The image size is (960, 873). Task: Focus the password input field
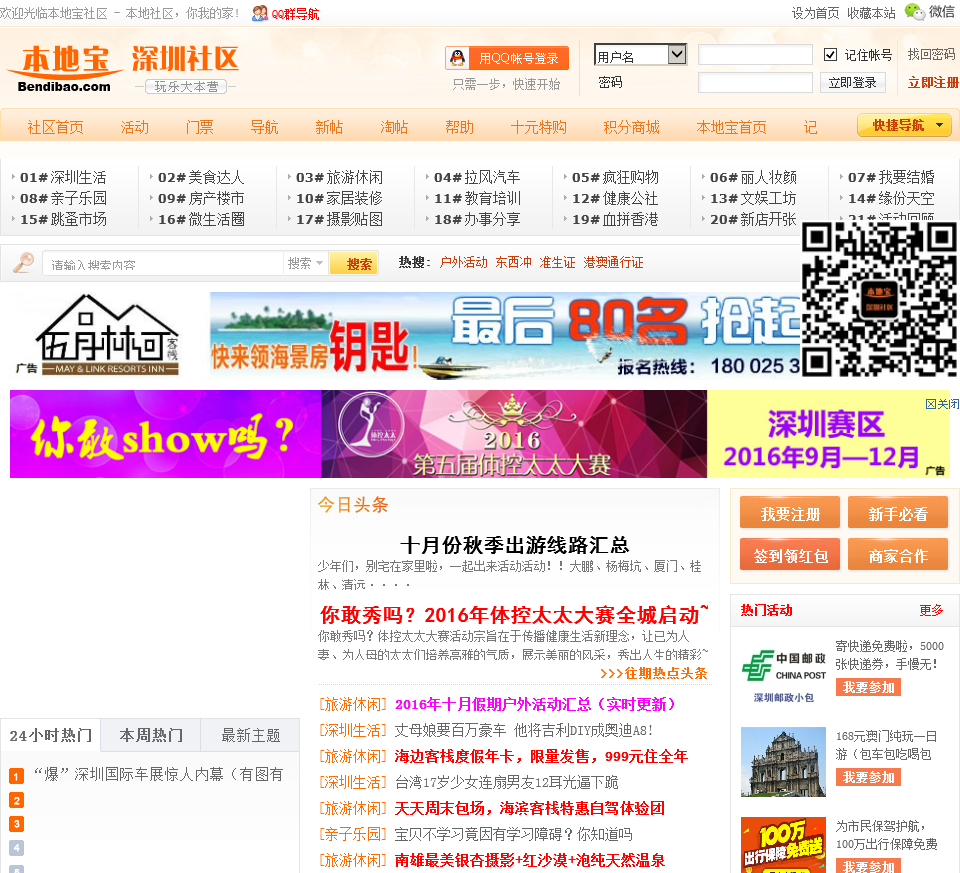click(x=755, y=83)
